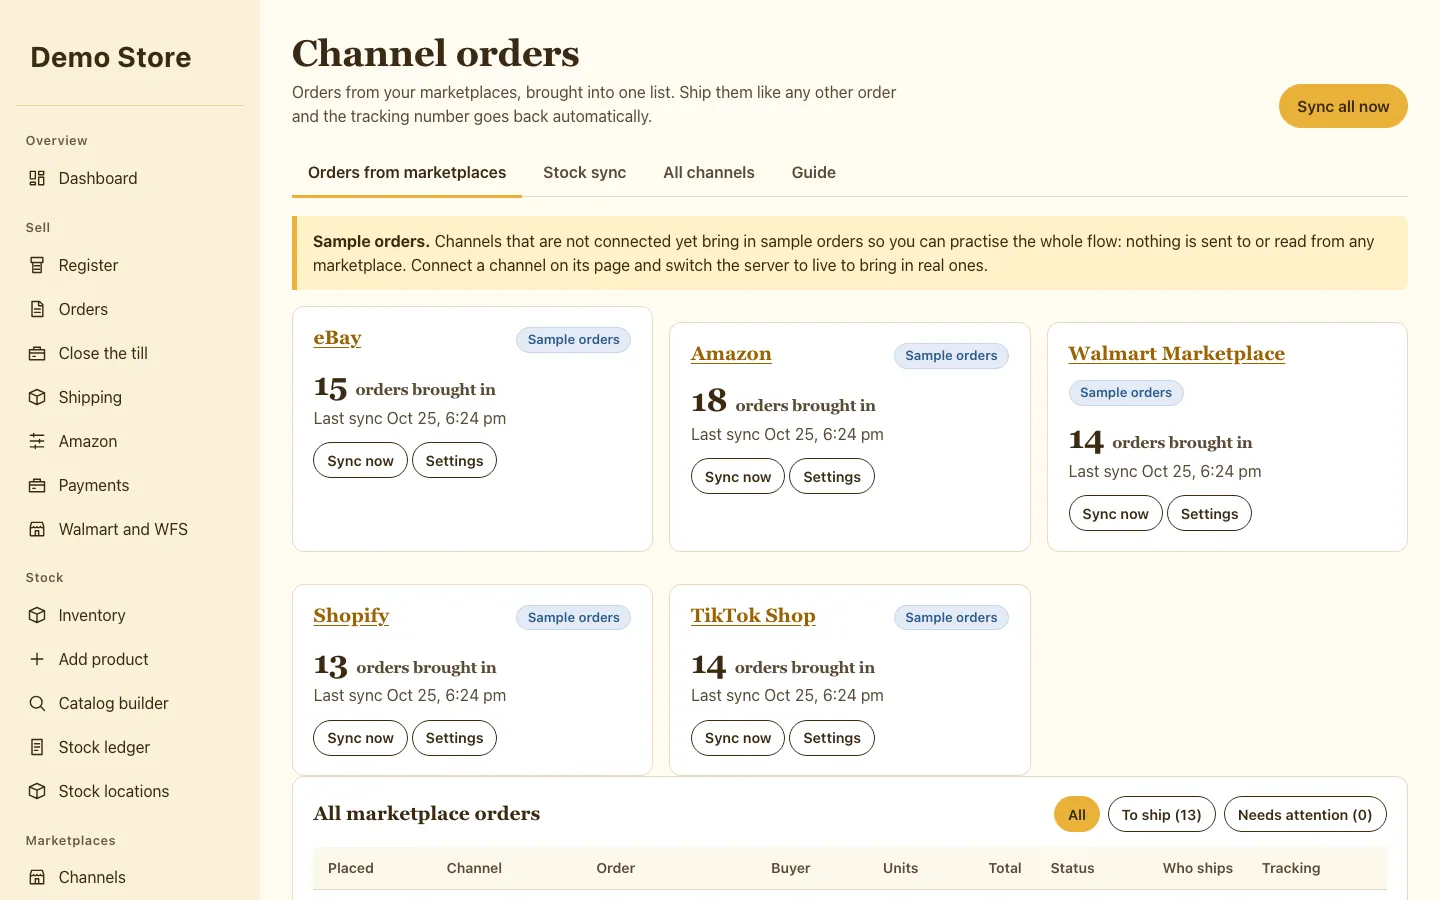The height and width of the screenshot is (900, 1440).
Task: Open the Stock locations icon
Action: pyautogui.click(x=37, y=791)
